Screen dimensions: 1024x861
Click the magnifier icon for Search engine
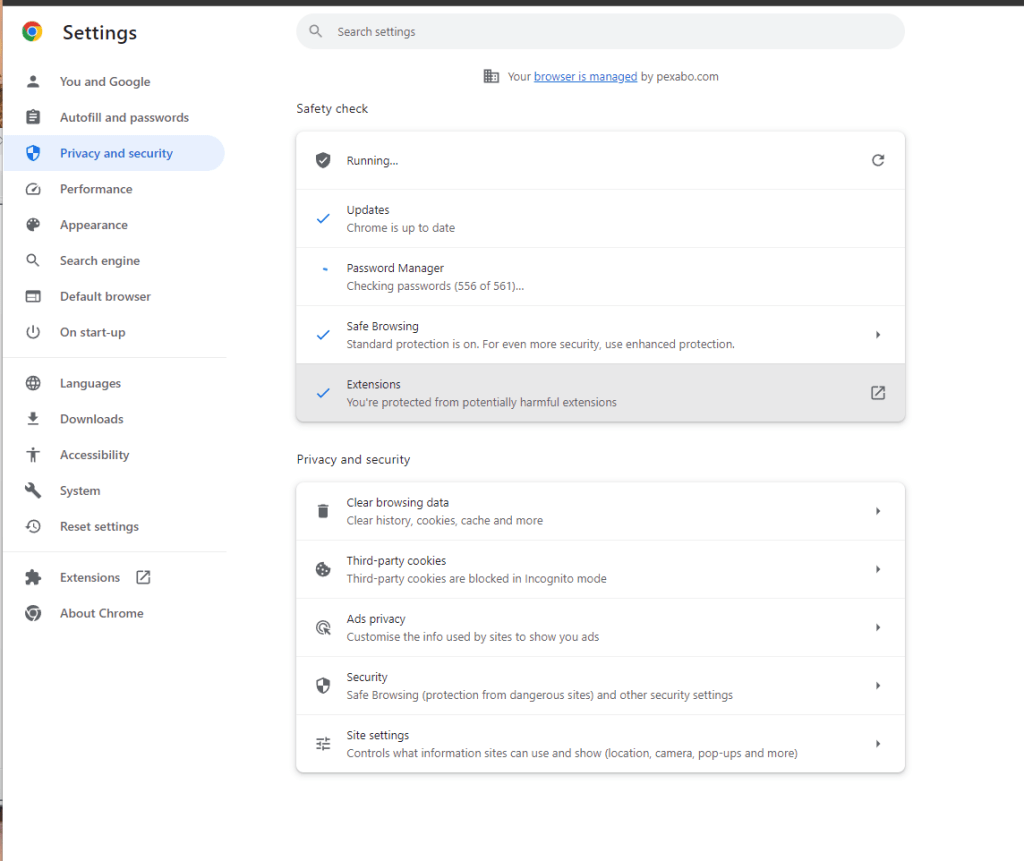33,261
